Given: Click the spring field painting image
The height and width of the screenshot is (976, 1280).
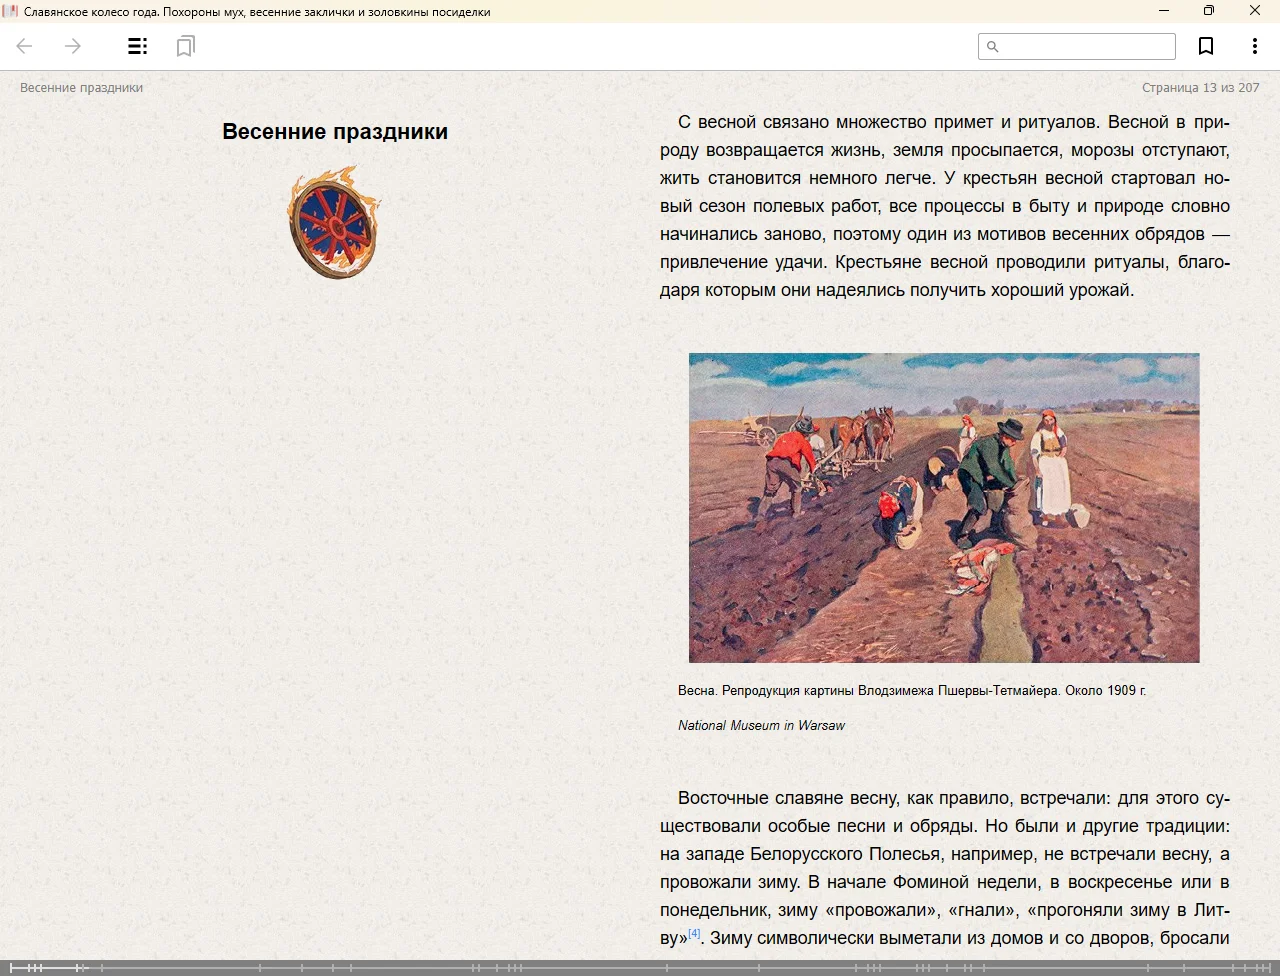Looking at the screenshot, I should pyautogui.click(x=943, y=507).
